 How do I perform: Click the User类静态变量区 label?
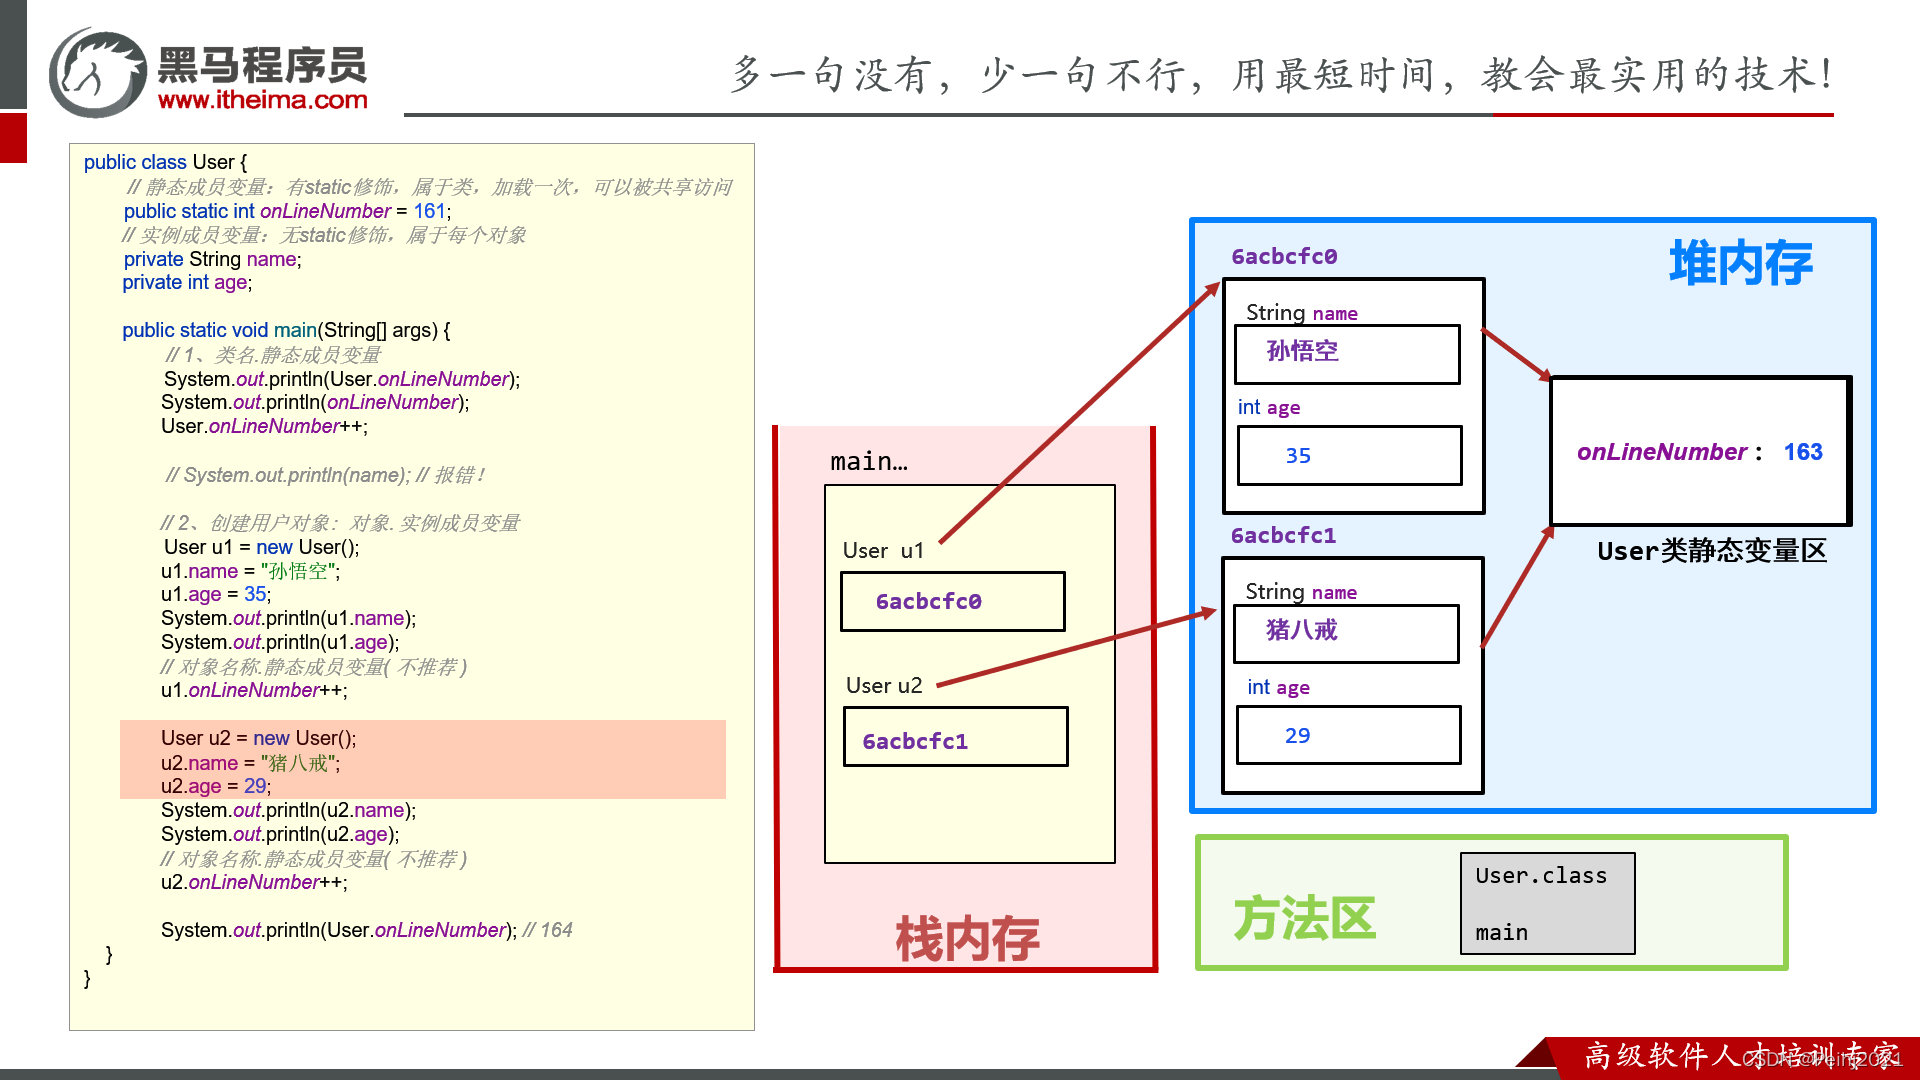pos(1711,551)
